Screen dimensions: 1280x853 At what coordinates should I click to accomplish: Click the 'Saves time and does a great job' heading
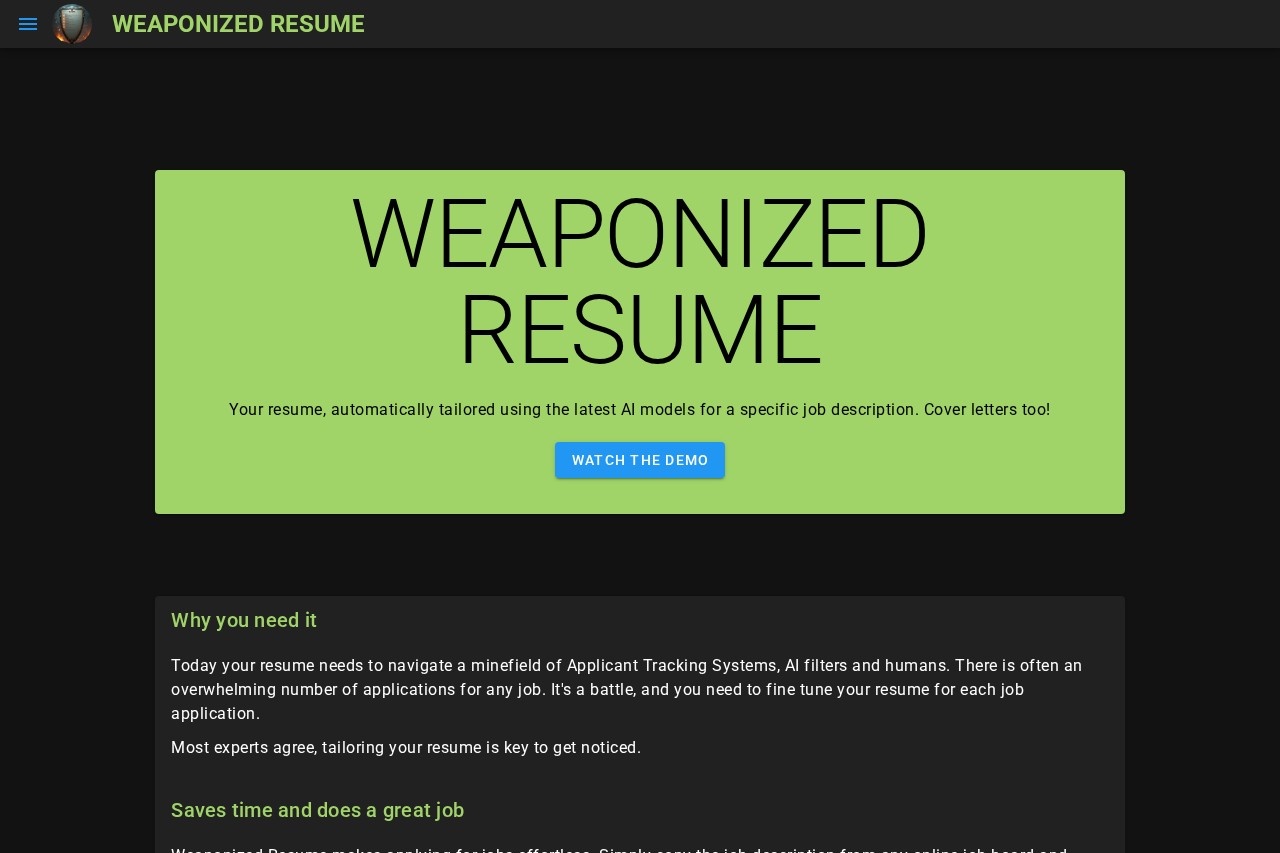317,810
